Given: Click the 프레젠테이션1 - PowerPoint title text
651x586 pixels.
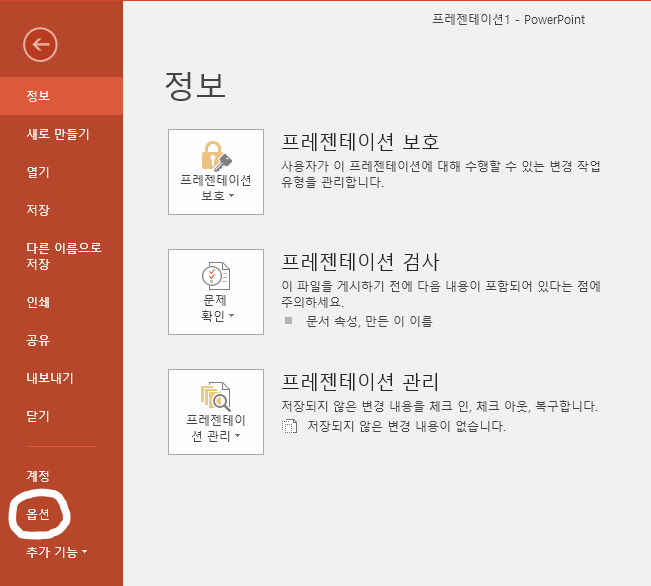Looking at the screenshot, I should pyautogui.click(x=508, y=20).
